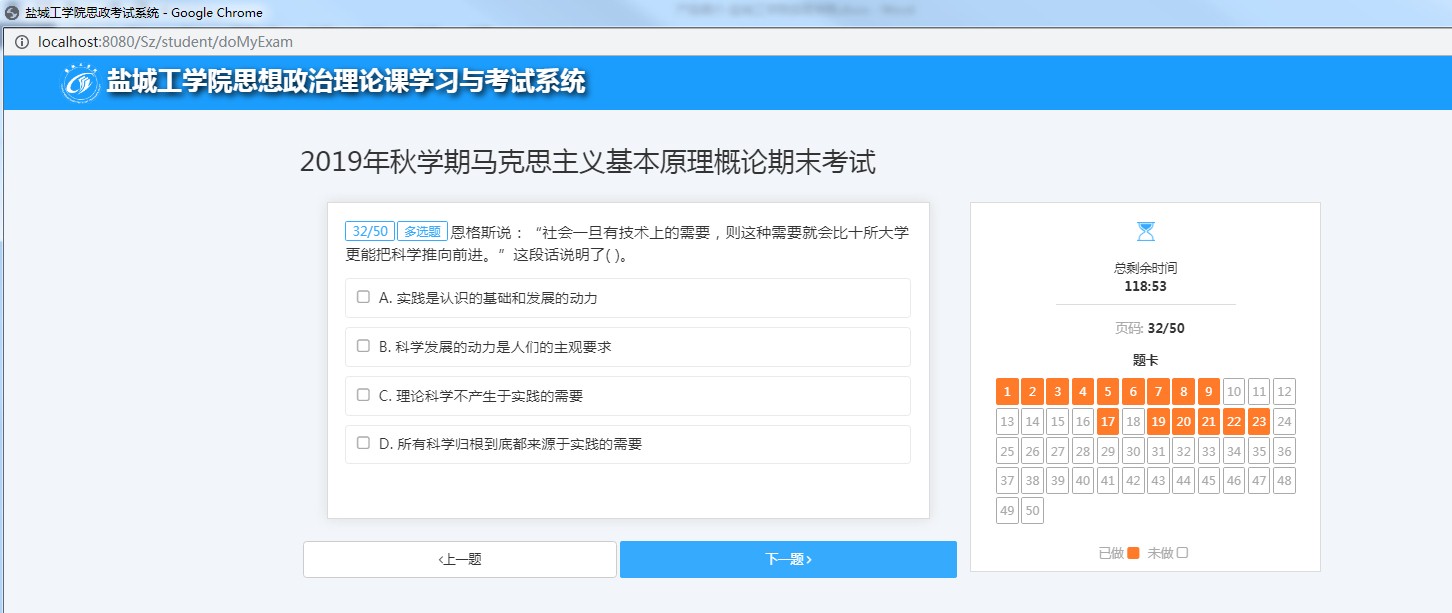
Task: Click the school logo in header
Action: (x=81, y=83)
